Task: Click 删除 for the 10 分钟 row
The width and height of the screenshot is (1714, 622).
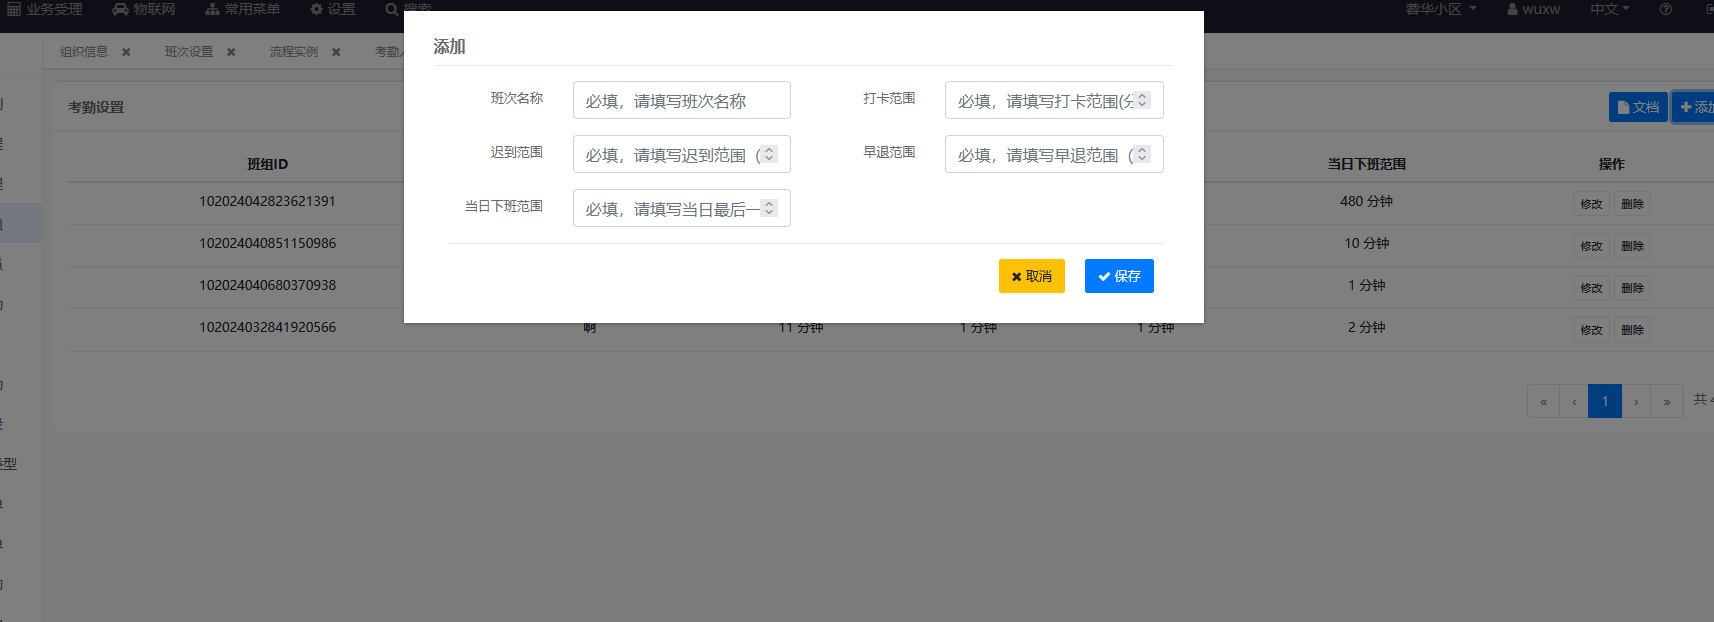Action: click(x=1632, y=246)
